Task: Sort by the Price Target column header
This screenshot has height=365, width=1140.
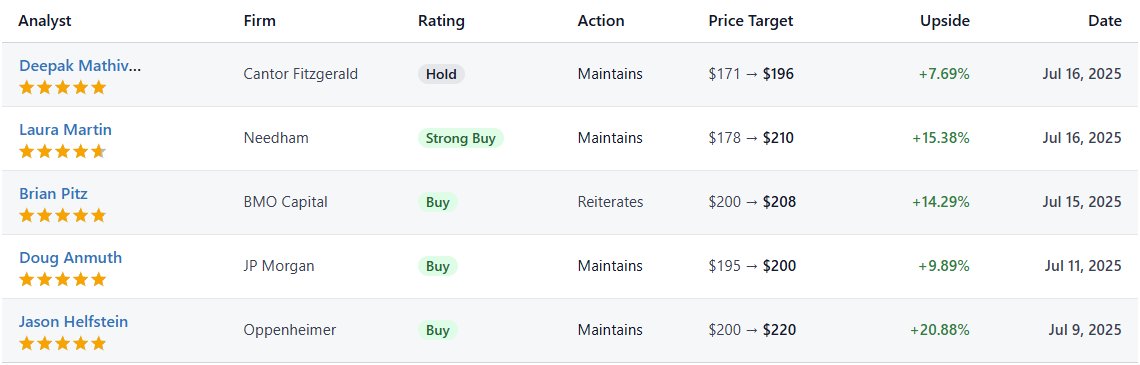Action: click(751, 21)
